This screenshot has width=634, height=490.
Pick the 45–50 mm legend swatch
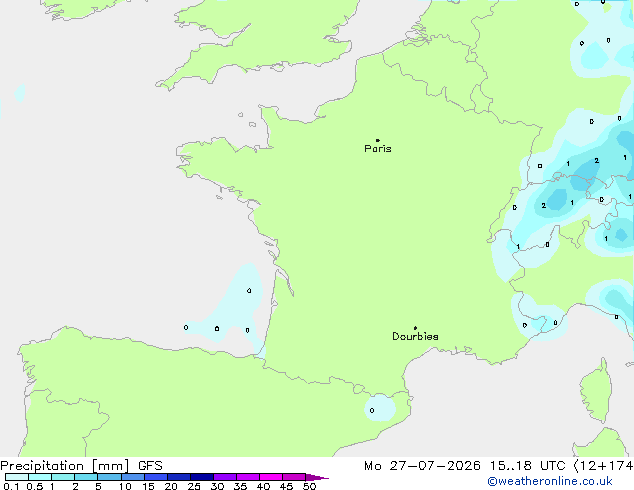294,477
